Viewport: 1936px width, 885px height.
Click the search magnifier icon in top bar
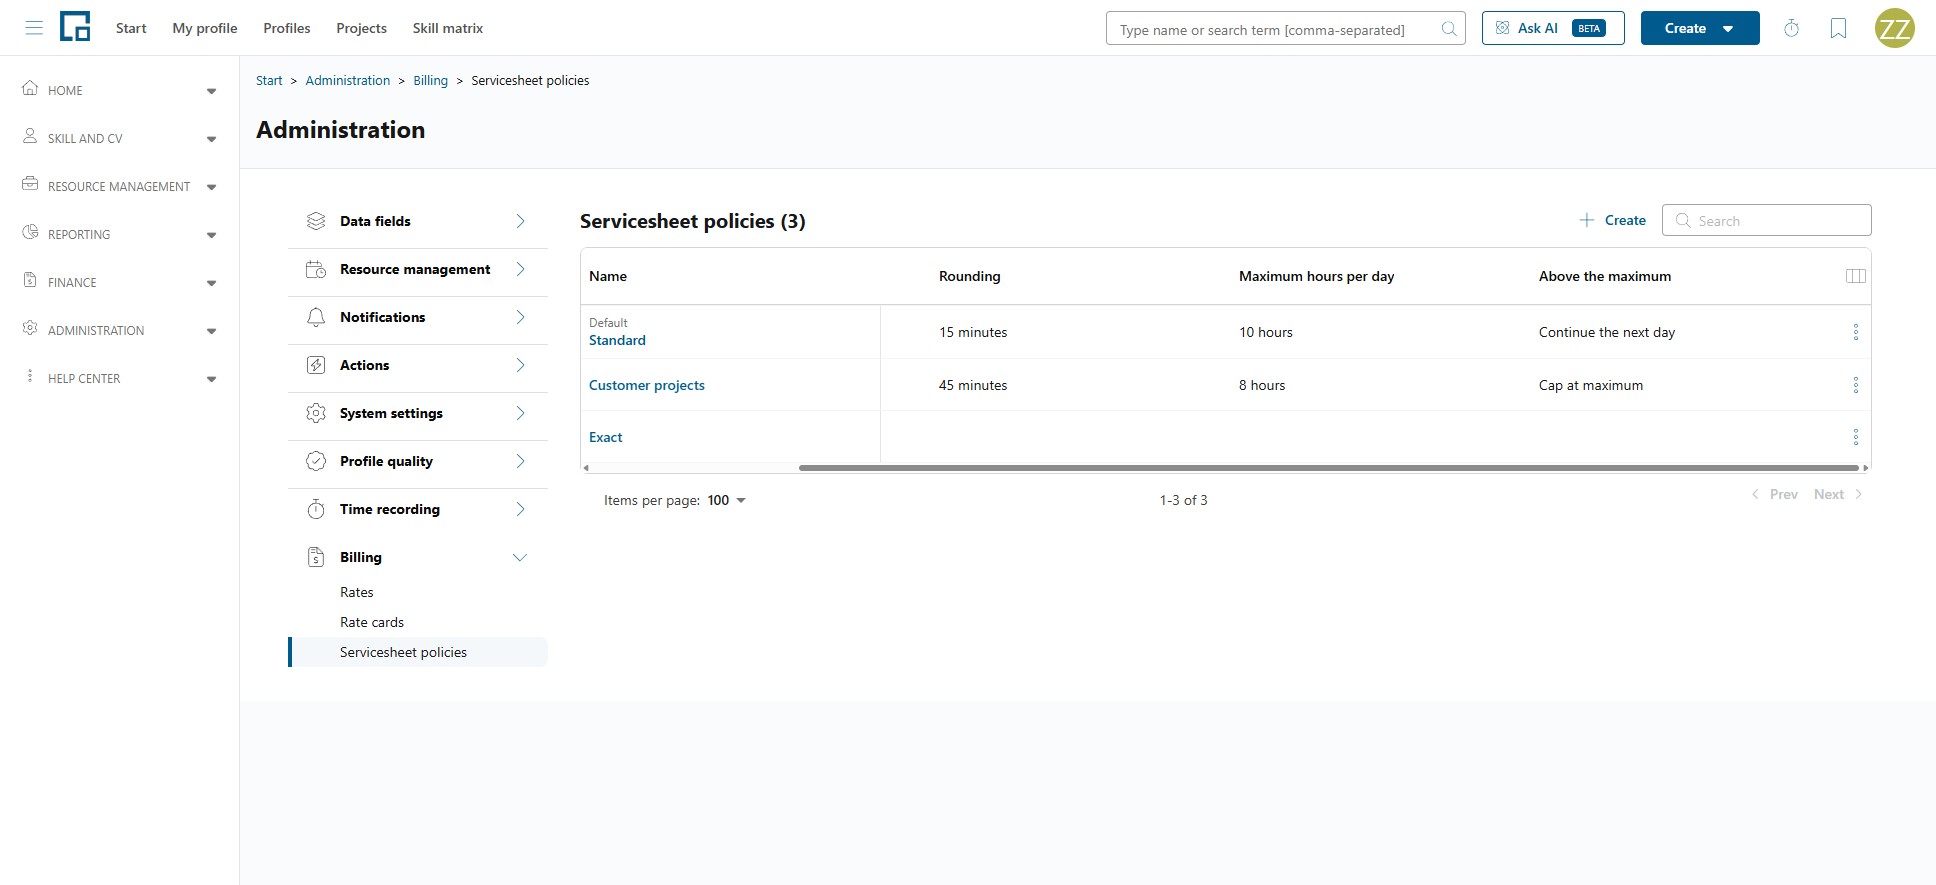(1448, 29)
